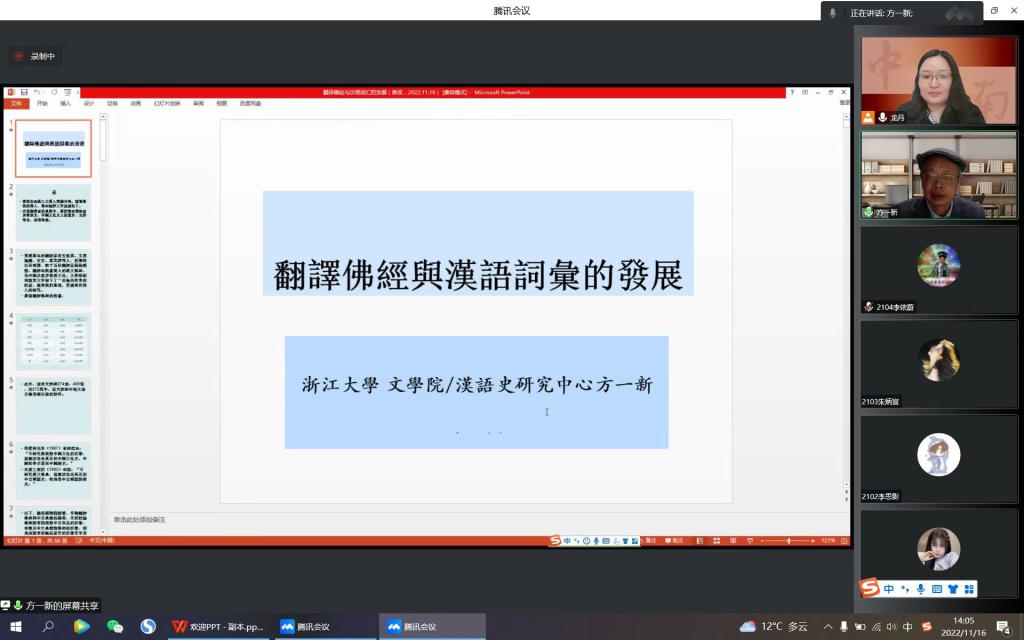Image resolution: width=1024 pixels, height=640 pixels.
Task: Open the zoom level 121% selector
Action: coord(827,541)
